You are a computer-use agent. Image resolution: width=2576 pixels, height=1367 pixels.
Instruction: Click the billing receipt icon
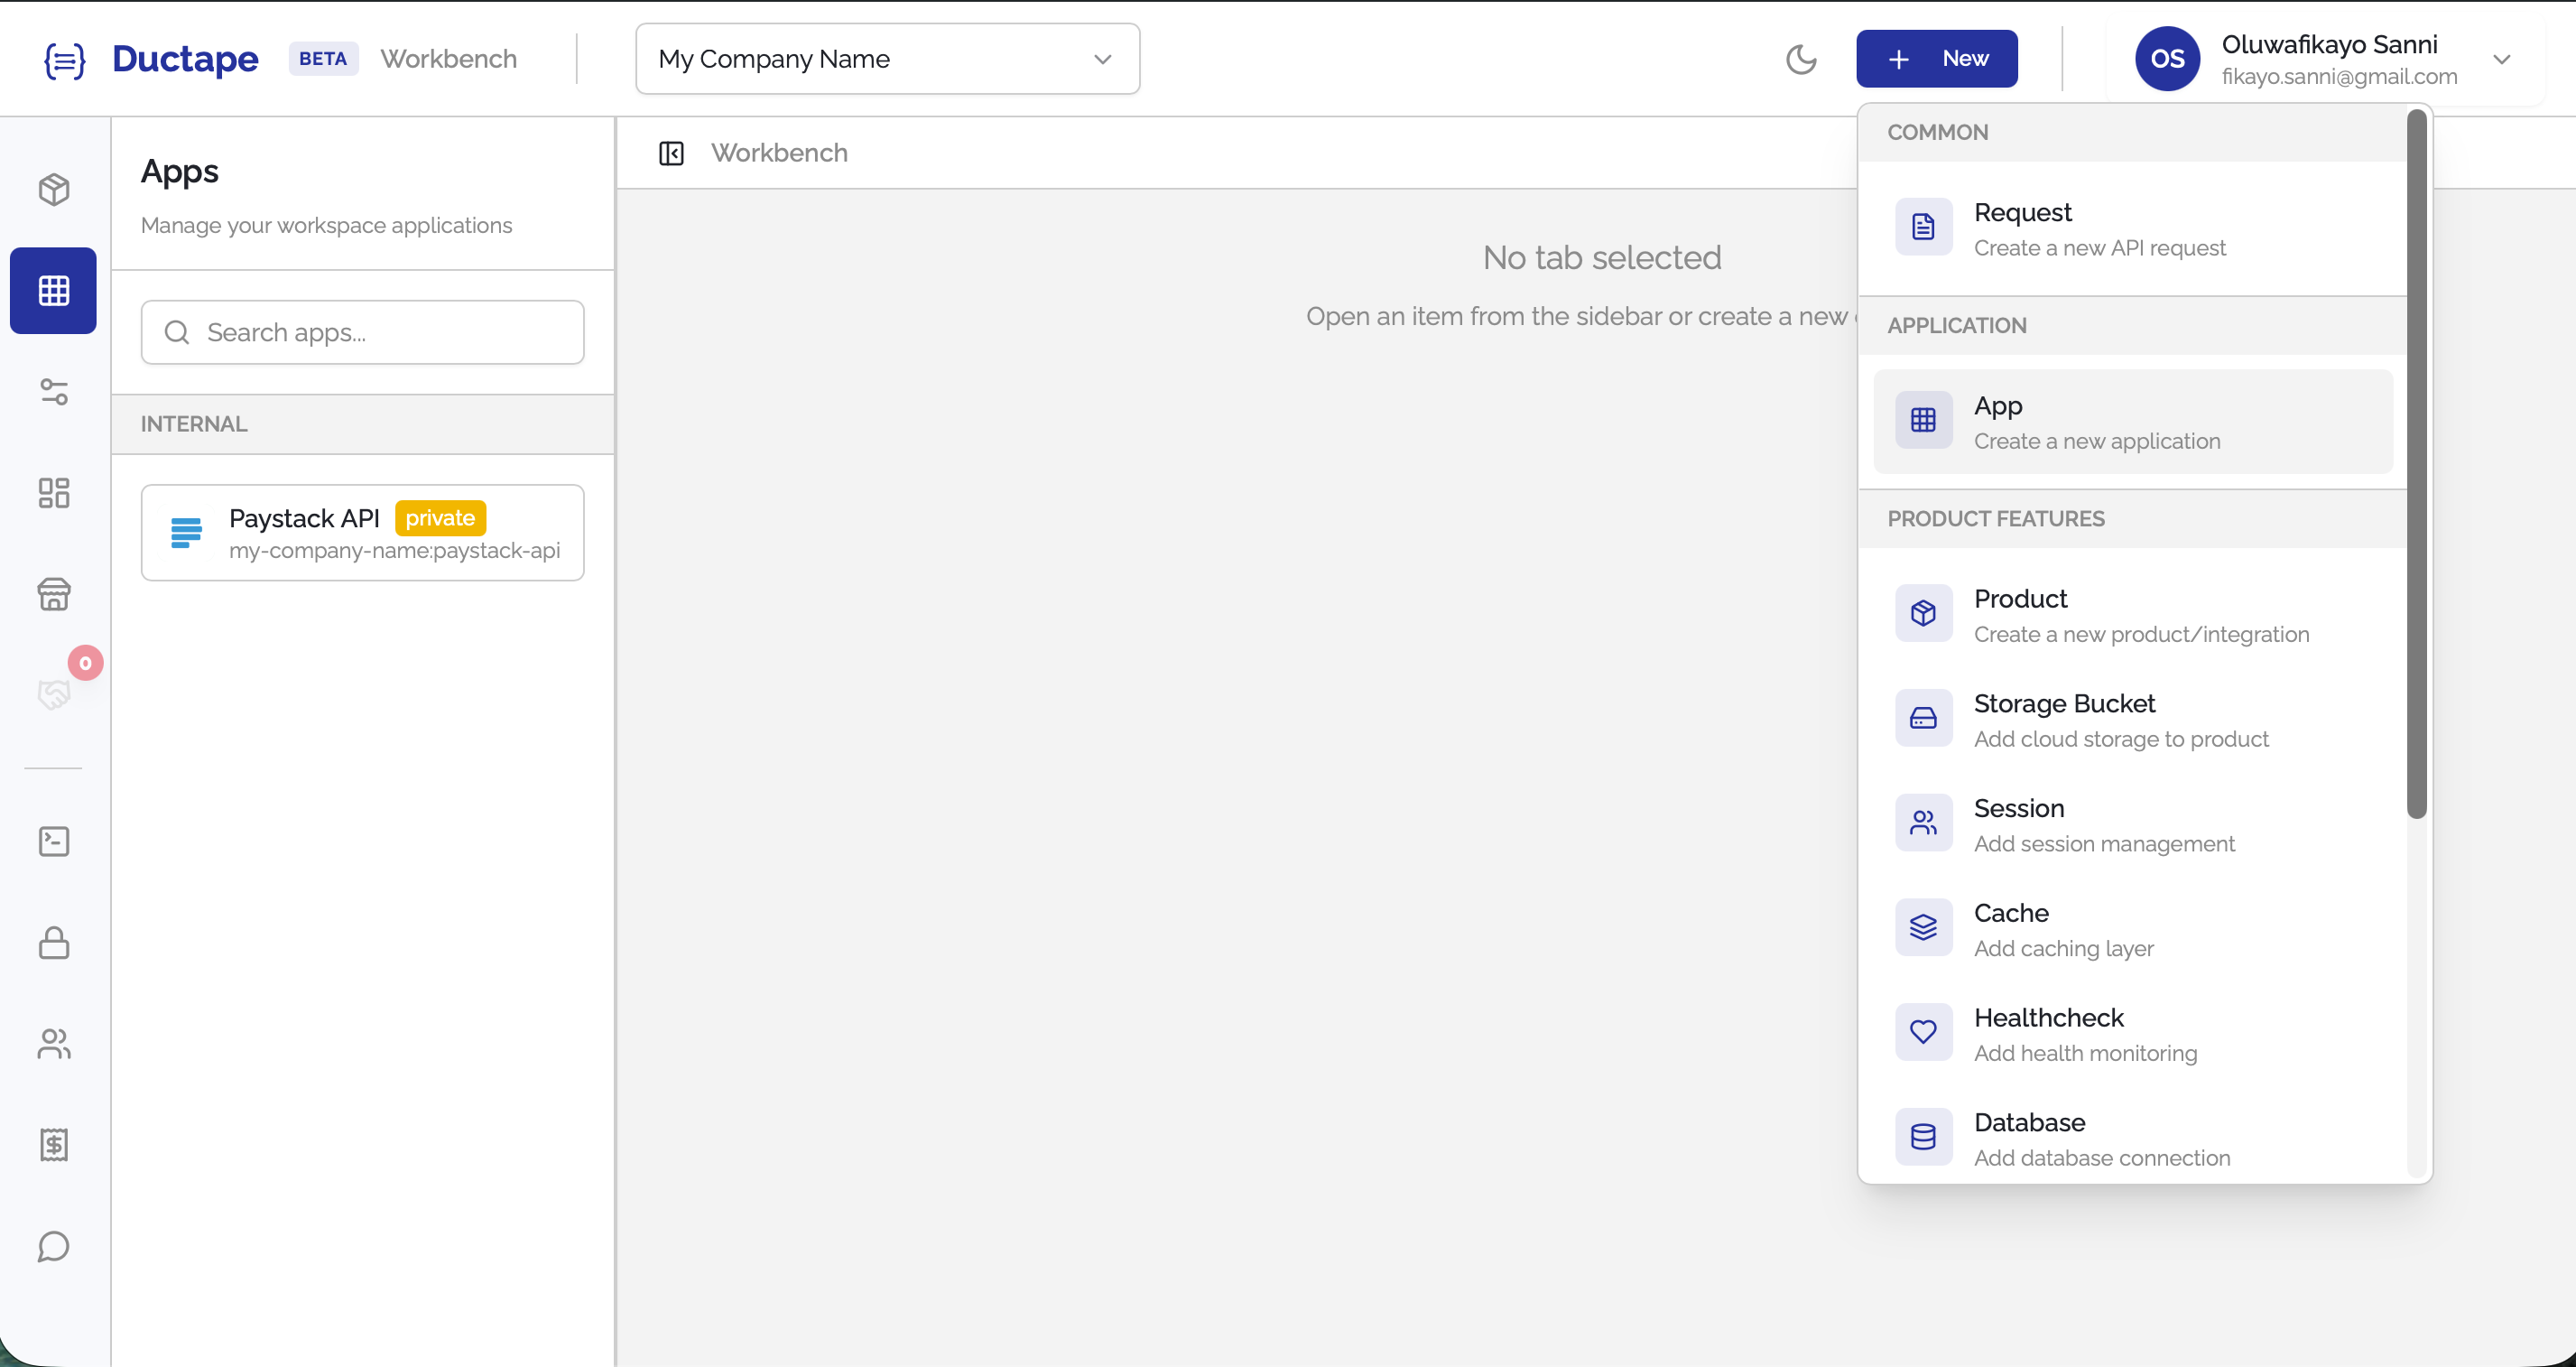click(53, 1145)
